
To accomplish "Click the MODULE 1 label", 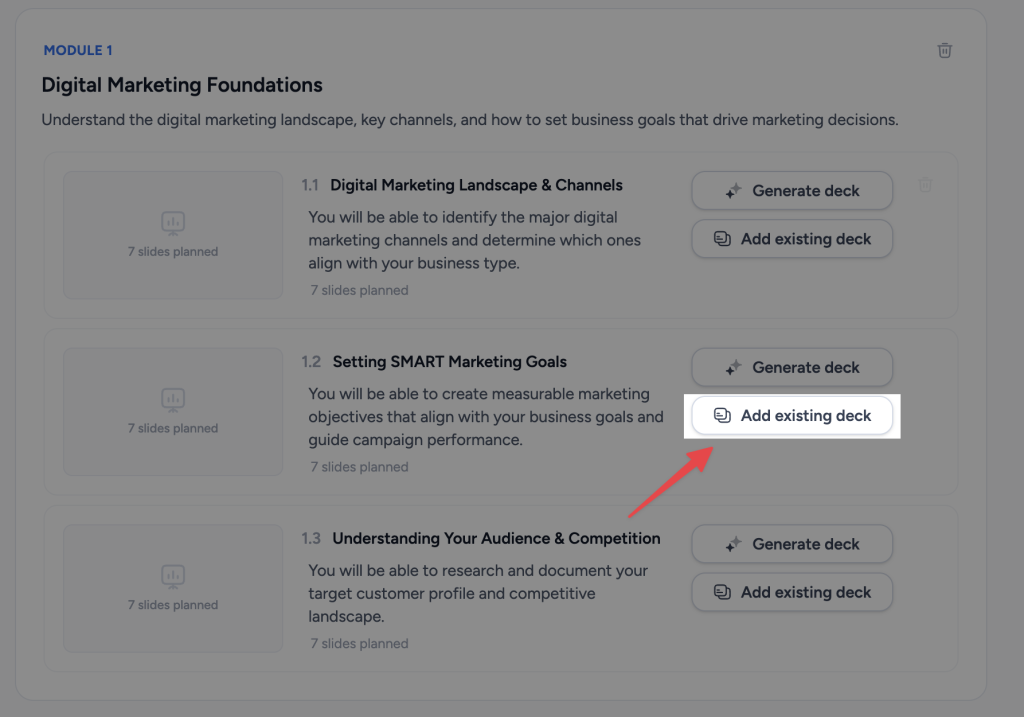I will pos(78,50).
